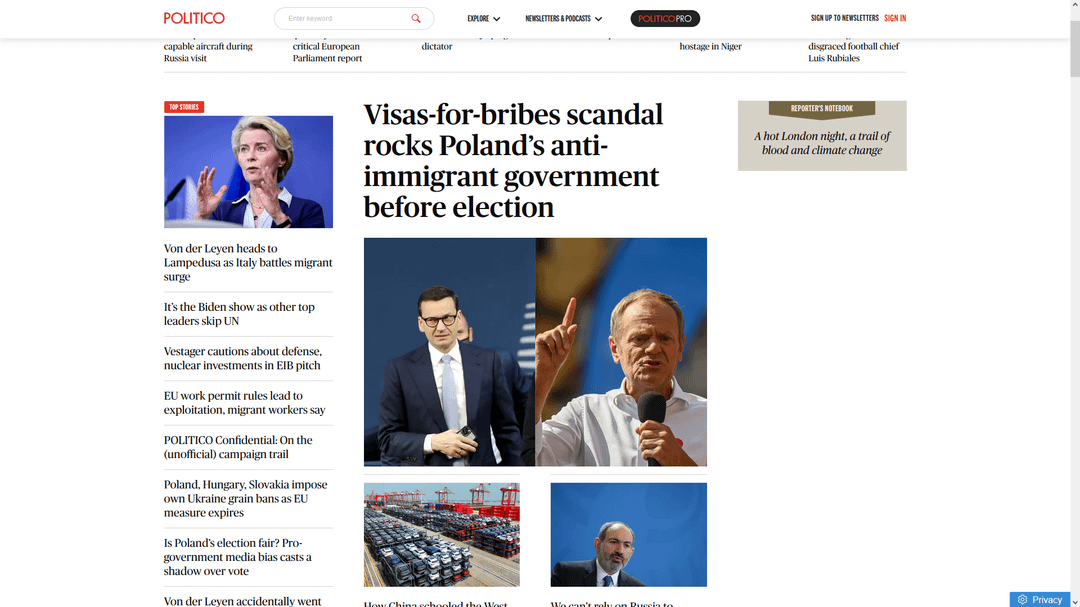Open the EXPLORE menu item

478,18
